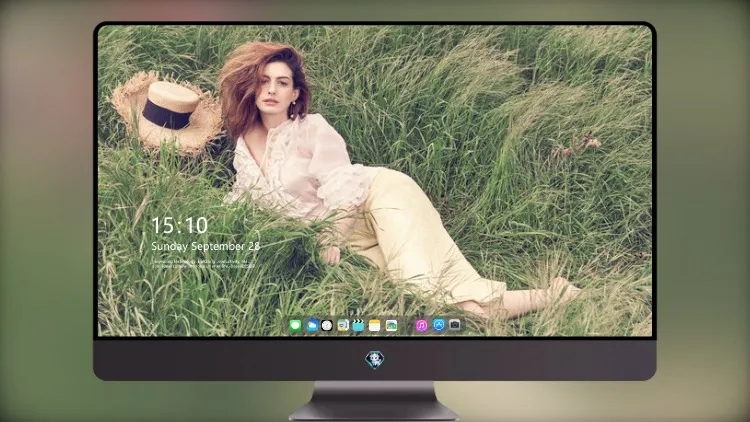Open the Weather app in dock
Viewport: 750px width, 422px height.
312,326
